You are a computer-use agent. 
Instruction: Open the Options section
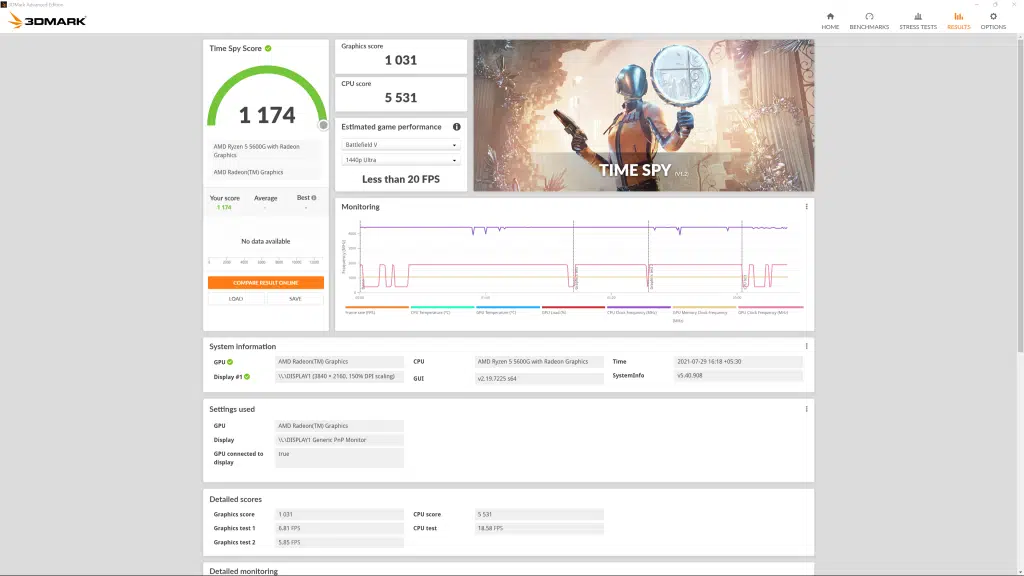993,21
